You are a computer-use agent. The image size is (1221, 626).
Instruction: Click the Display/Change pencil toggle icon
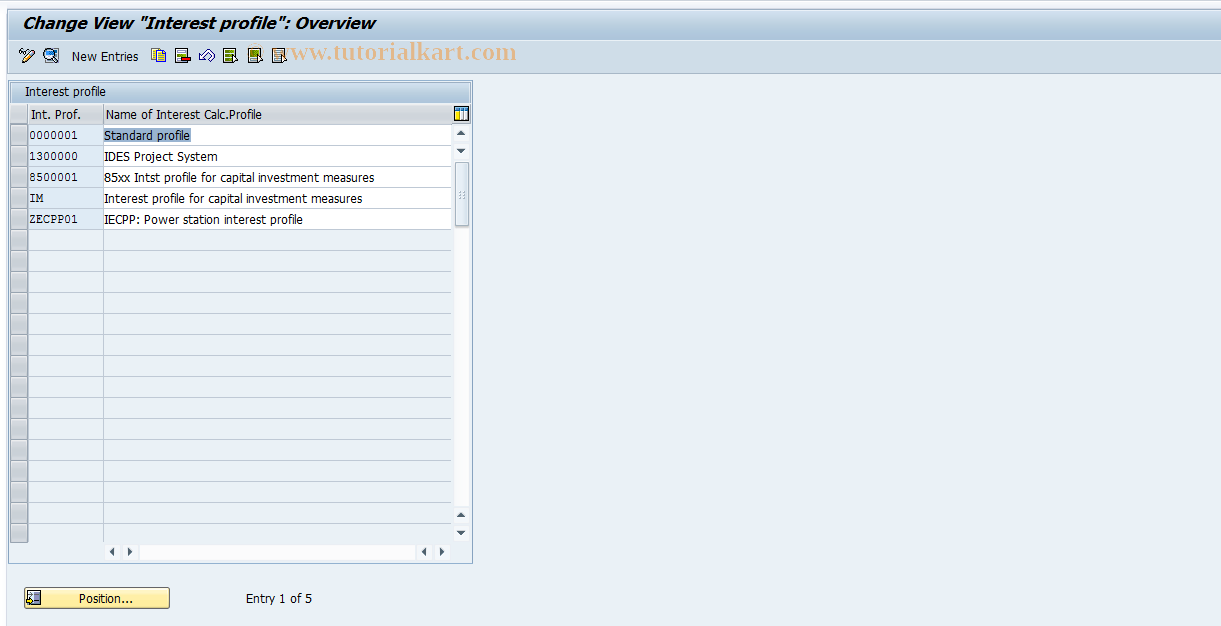(27, 56)
